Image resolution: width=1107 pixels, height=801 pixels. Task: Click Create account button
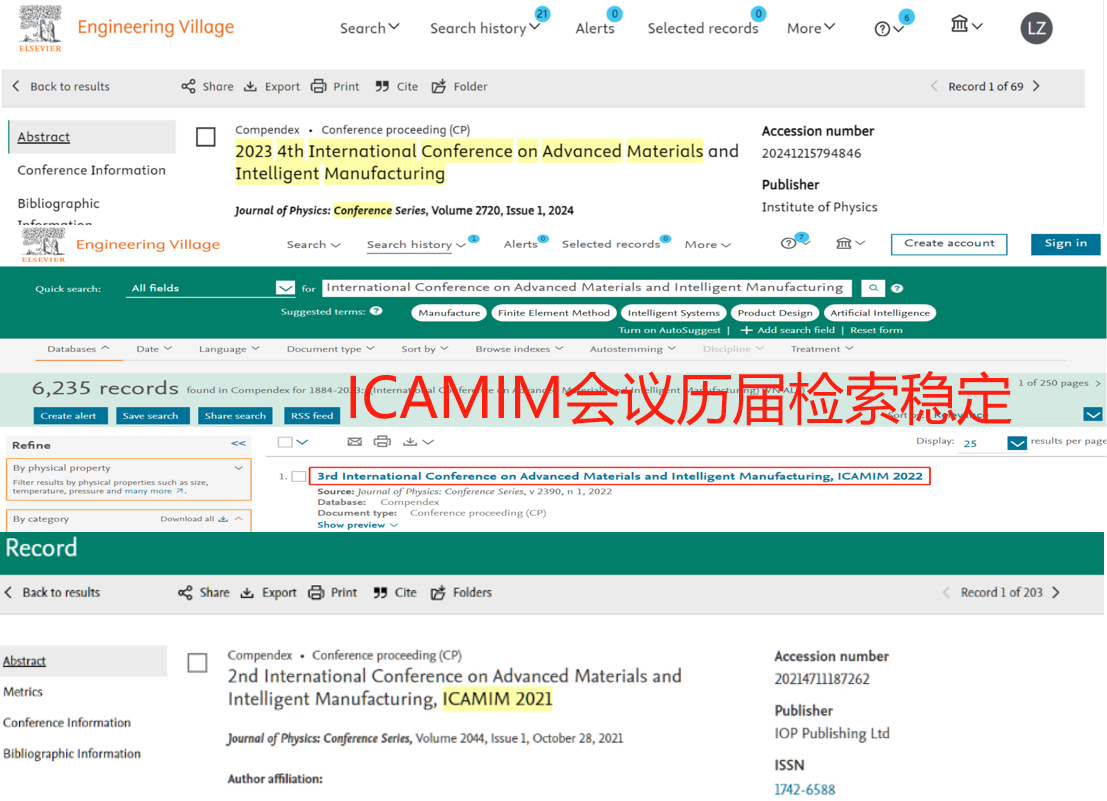point(949,243)
